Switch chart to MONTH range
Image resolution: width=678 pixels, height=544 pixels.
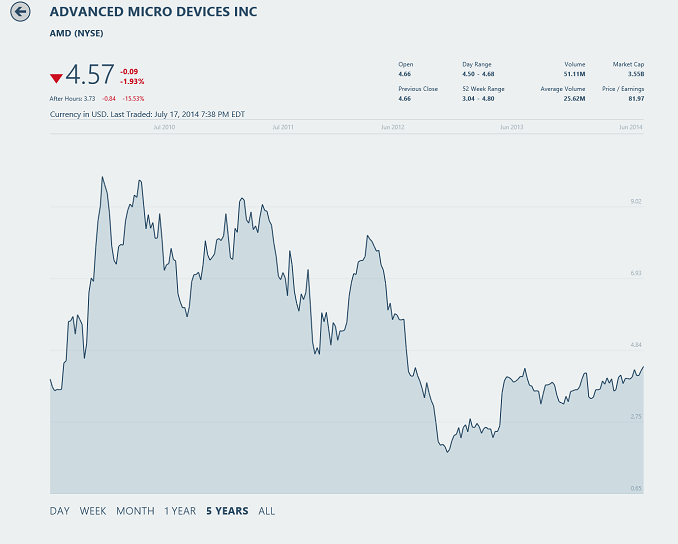(135, 511)
